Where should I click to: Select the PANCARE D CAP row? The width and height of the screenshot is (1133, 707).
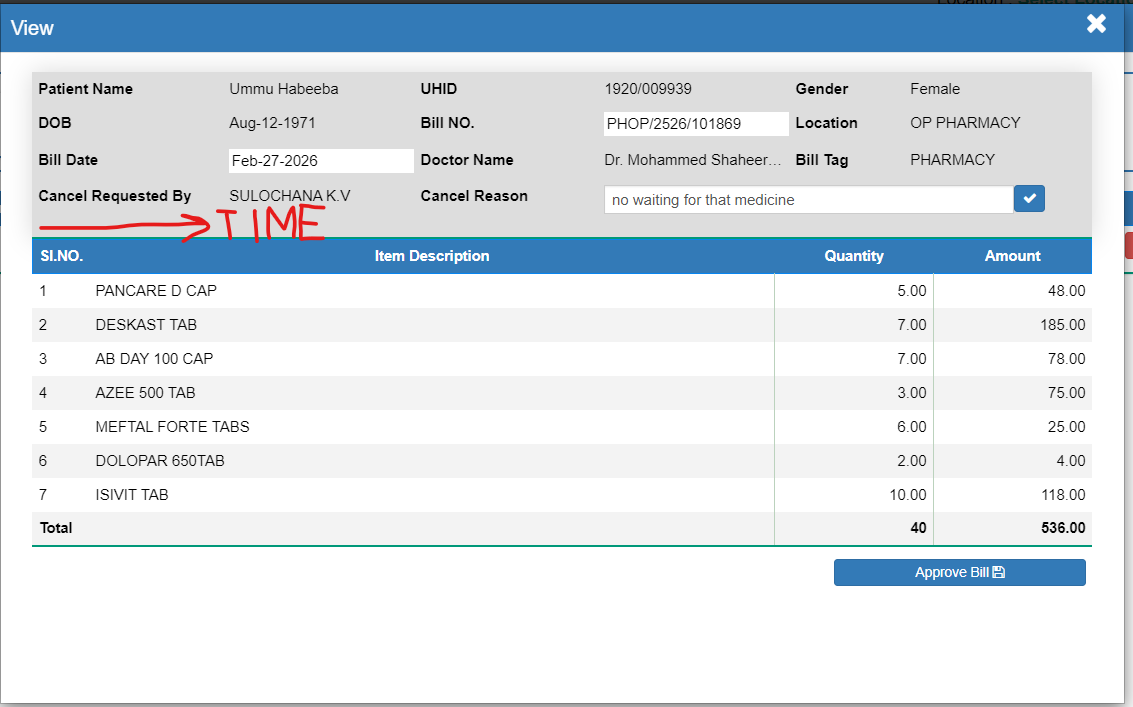tap(156, 291)
